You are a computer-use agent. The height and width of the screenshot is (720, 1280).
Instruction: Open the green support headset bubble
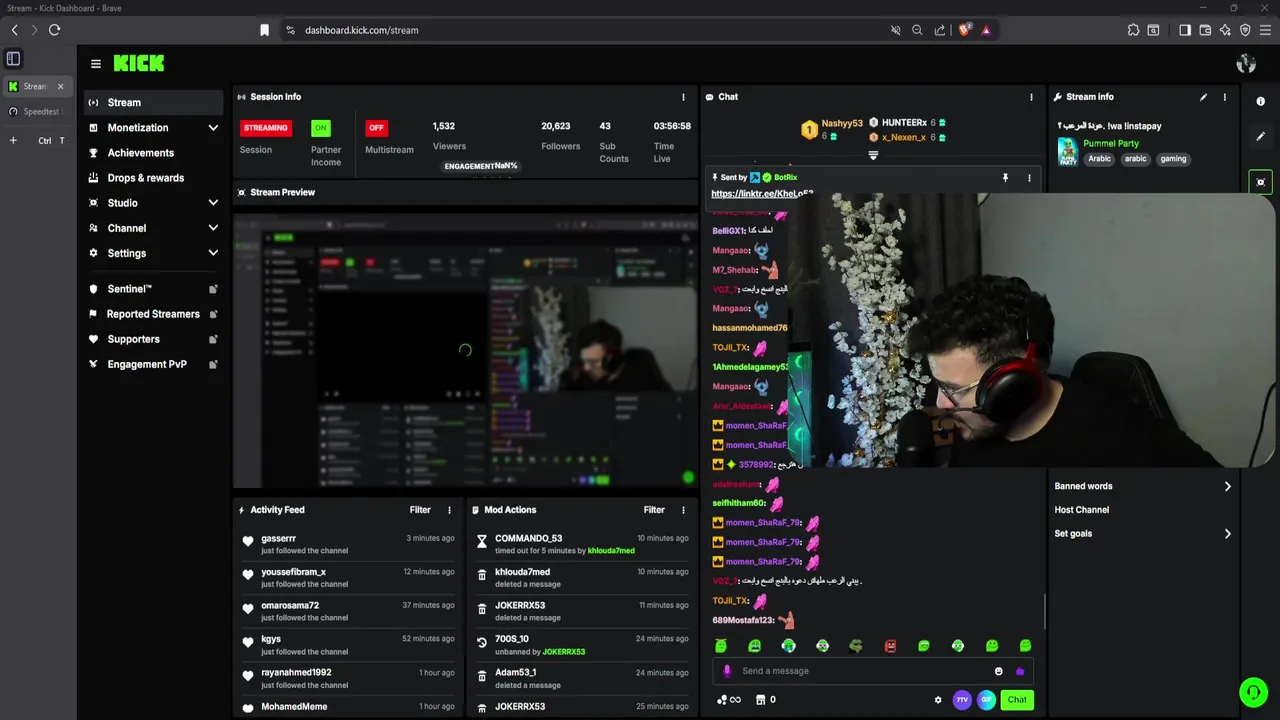pyautogui.click(x=1253, y=692)
